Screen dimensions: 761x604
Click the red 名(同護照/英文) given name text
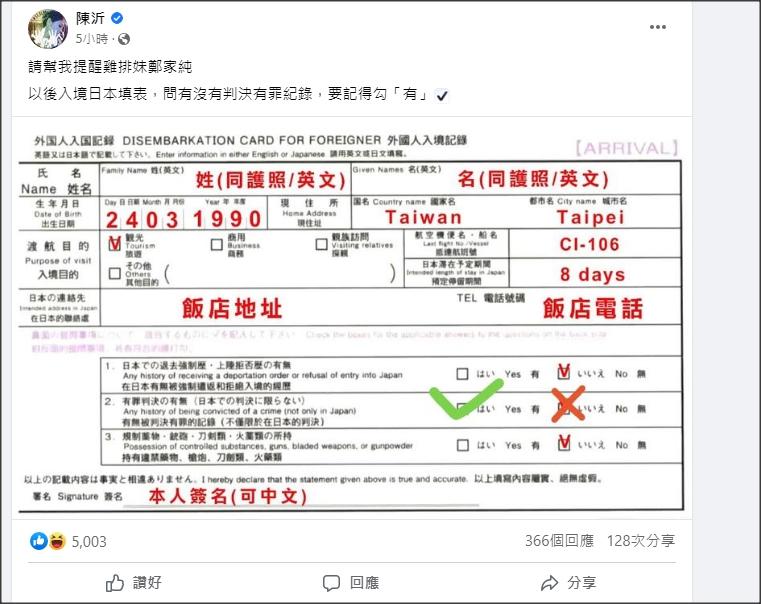pyautogui.click(x=533, y=179)
